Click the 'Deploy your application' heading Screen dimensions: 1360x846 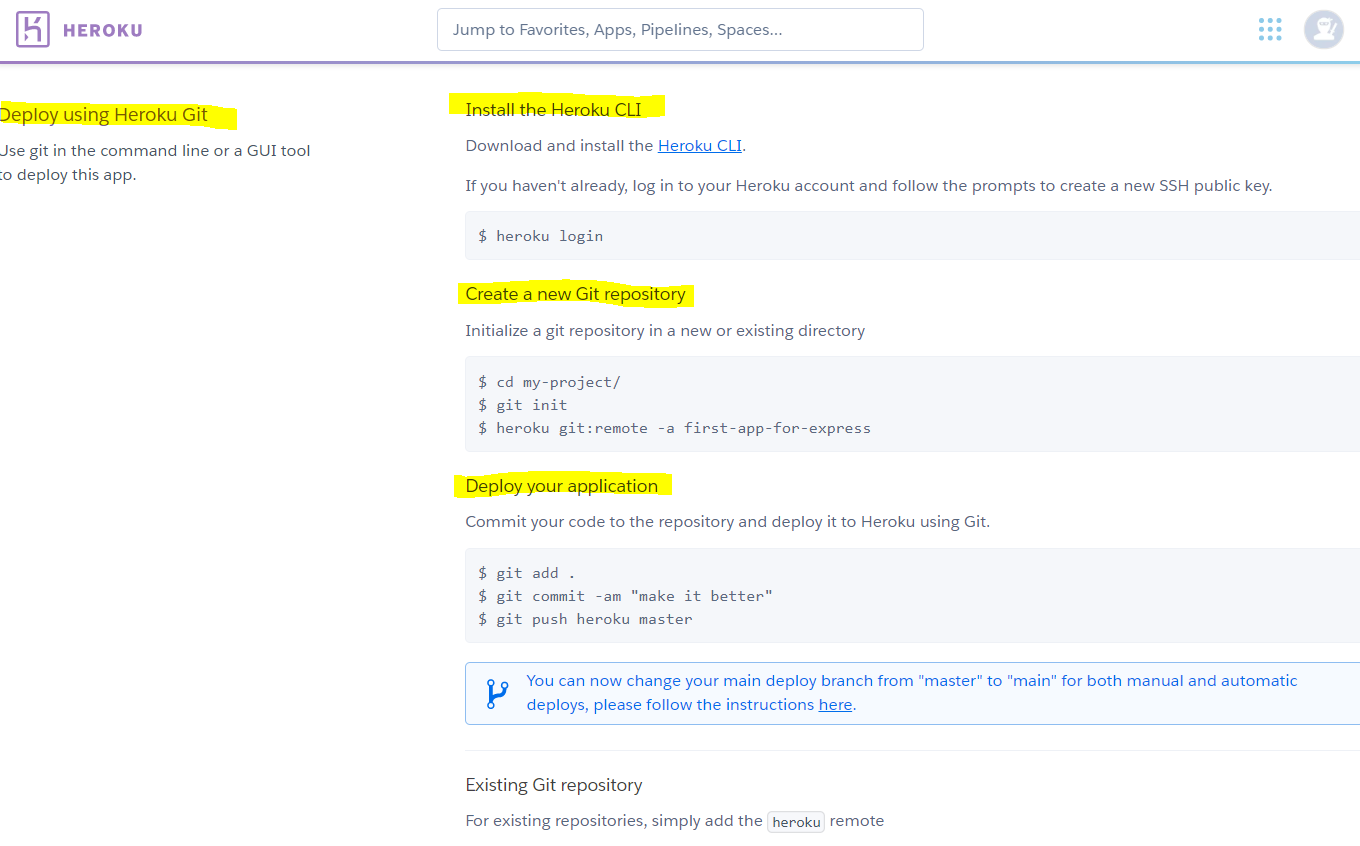coord(561,486)
